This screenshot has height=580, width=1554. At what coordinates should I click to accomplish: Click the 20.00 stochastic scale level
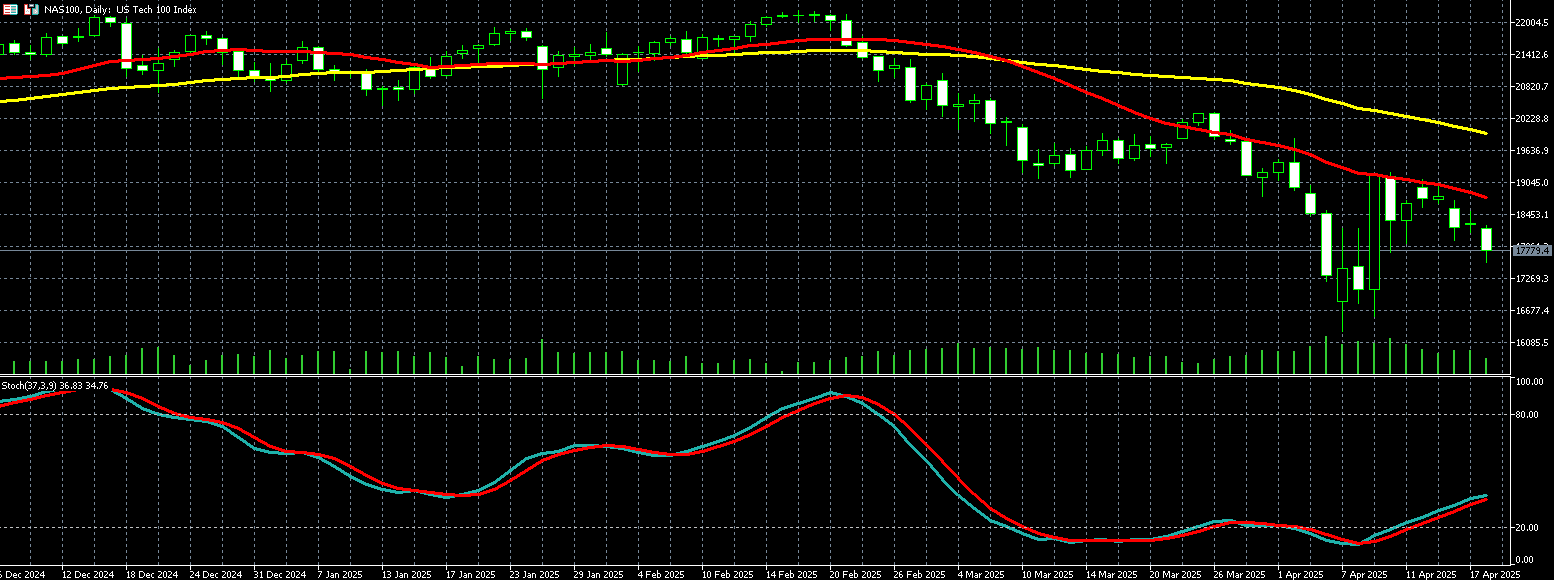click(x=1526, y=527)
